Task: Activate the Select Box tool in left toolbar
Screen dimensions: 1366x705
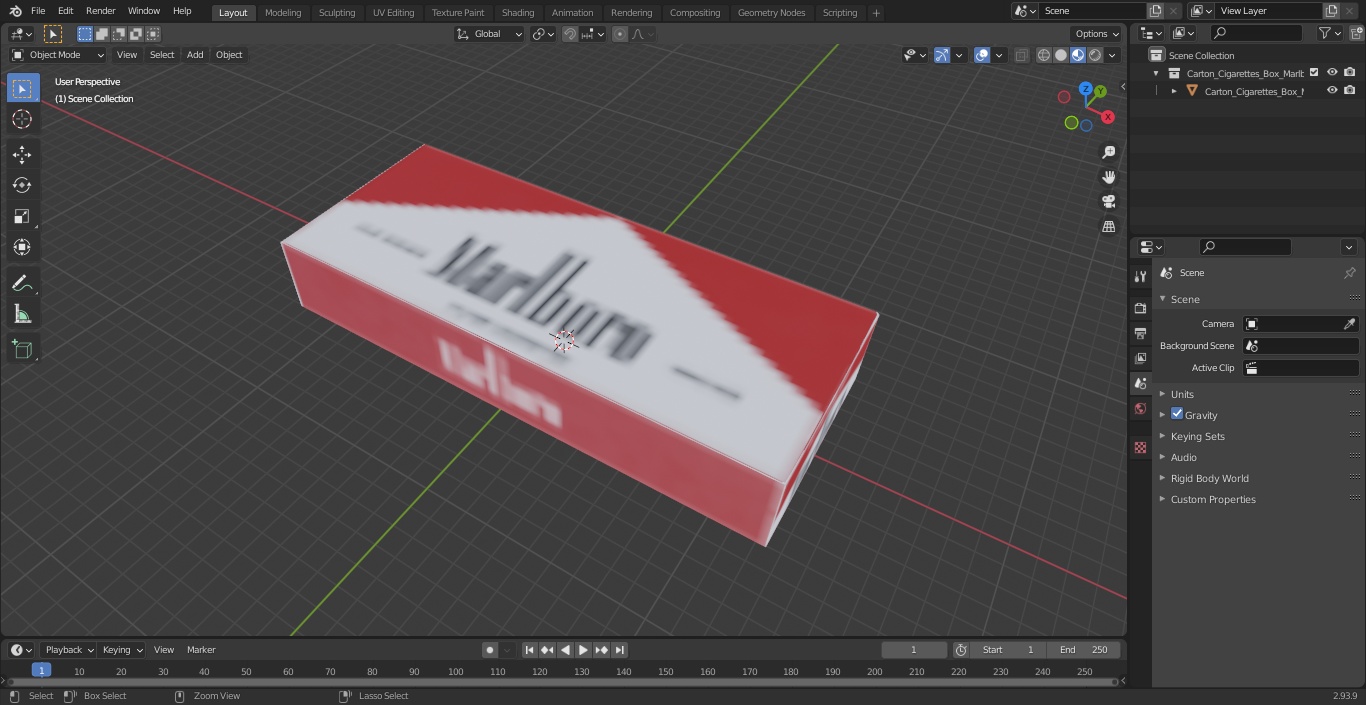Action: pyautogui.click(x=22, y=88)
